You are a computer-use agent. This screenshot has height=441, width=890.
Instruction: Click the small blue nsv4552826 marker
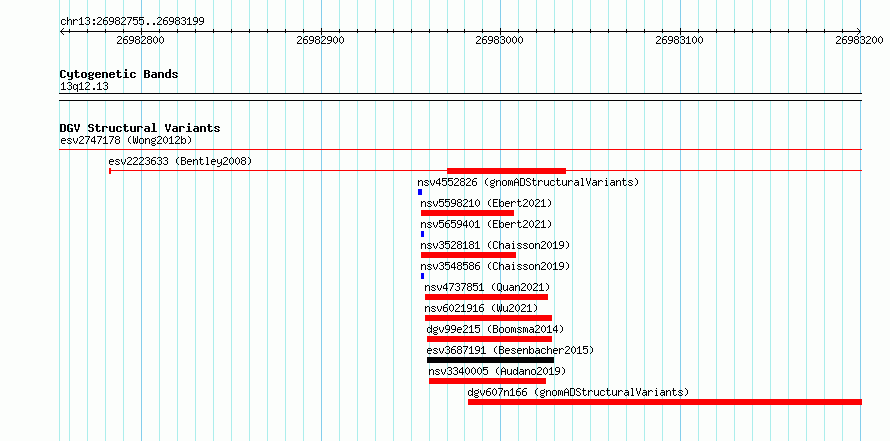pos(420,192)
